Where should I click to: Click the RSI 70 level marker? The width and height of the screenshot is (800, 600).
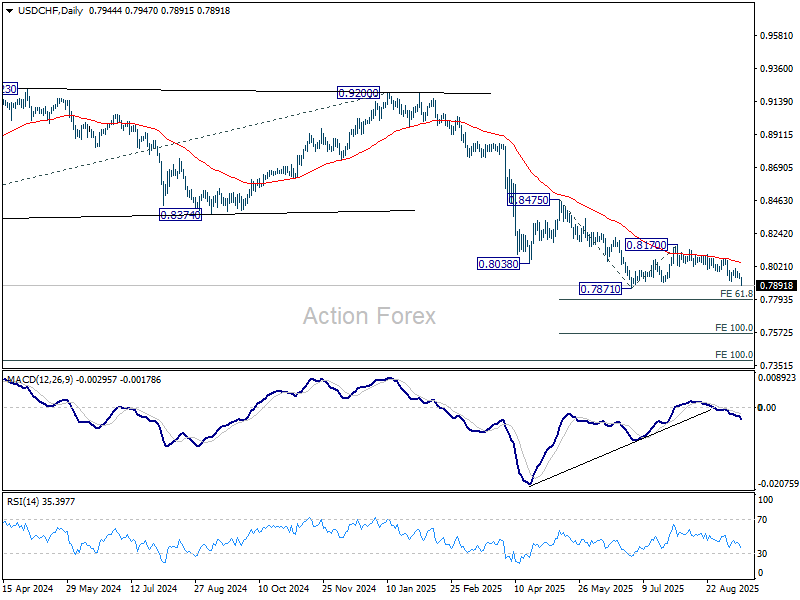[766, 520]
